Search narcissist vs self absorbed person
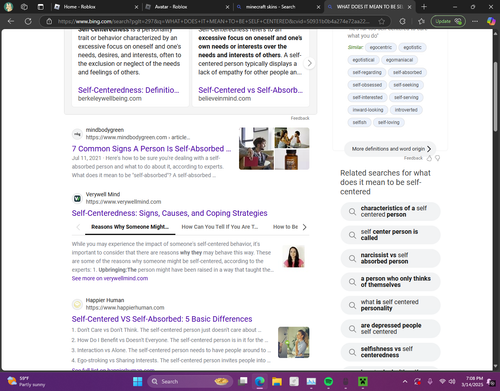The height and width of the screenshot is (391, 500). coord(390,258)
